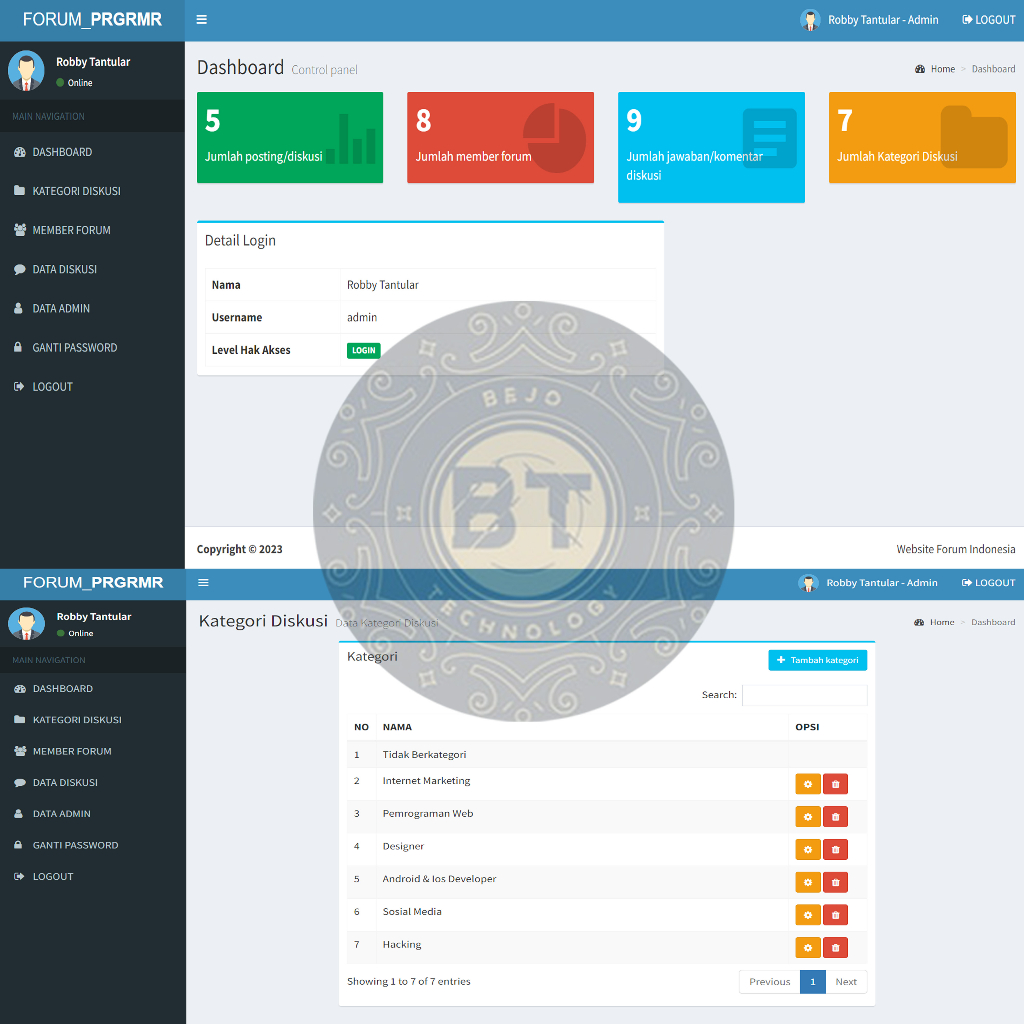Go to the Next page of categories
Screen dimensions: 1024x1024
[x=846, y=982]
